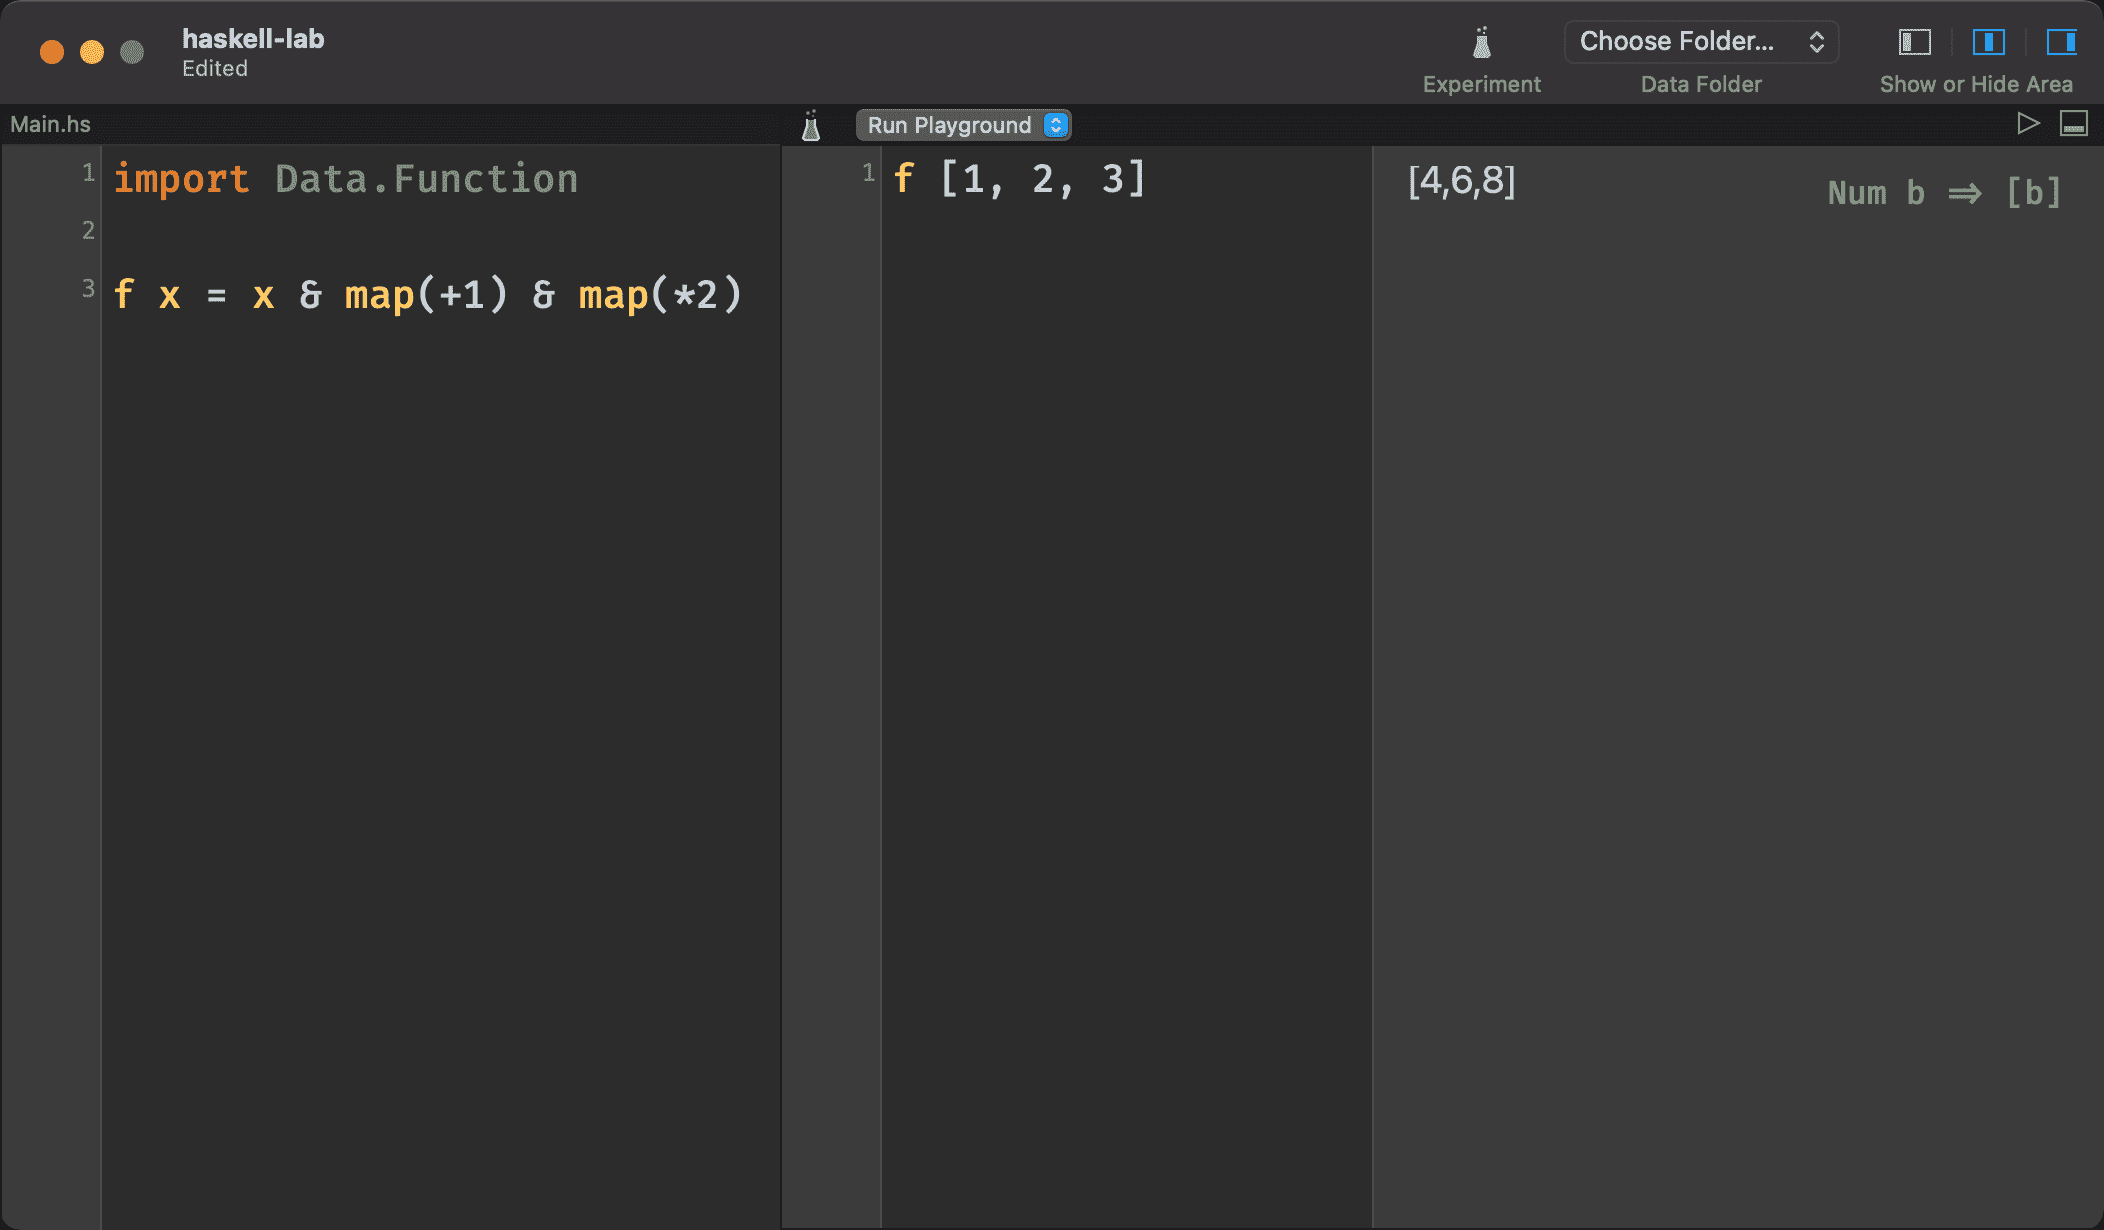
Task: Click the Experiment flask toolbar icon
Action: coord(1482,42)
